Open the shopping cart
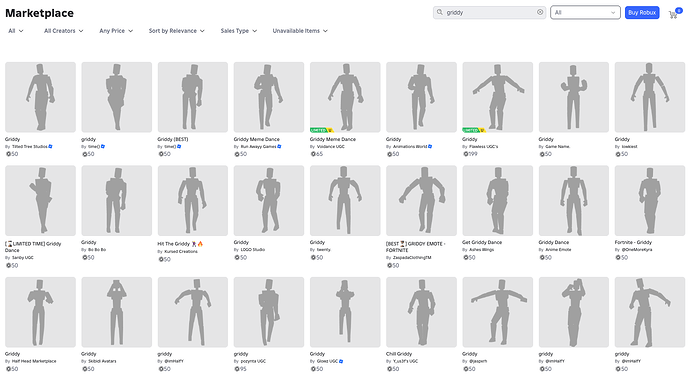Viewport: 690px width, 377px height. pyautogui.click(x=673, y=14)
